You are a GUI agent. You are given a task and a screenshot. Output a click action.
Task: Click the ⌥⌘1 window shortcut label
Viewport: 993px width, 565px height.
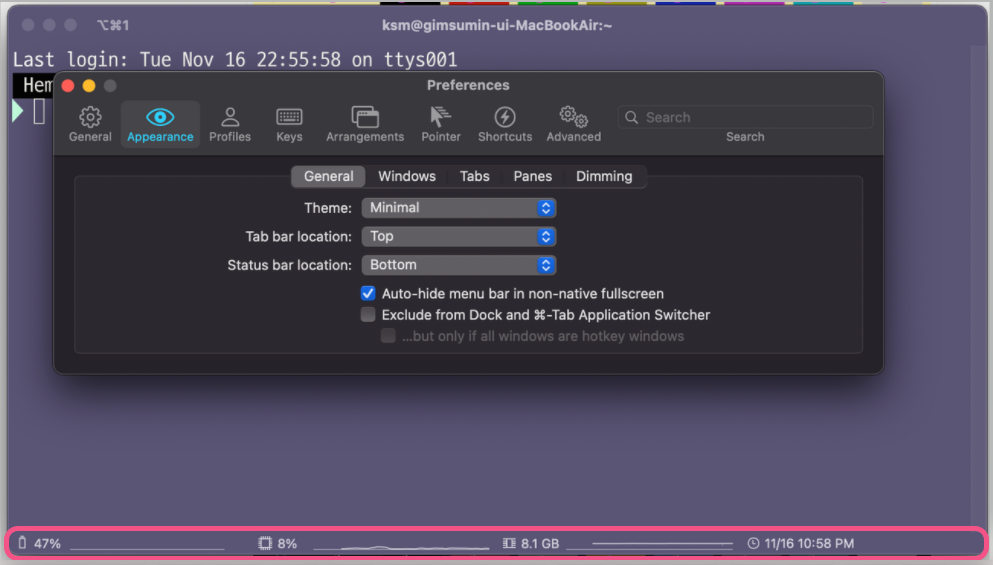point(113,25)
